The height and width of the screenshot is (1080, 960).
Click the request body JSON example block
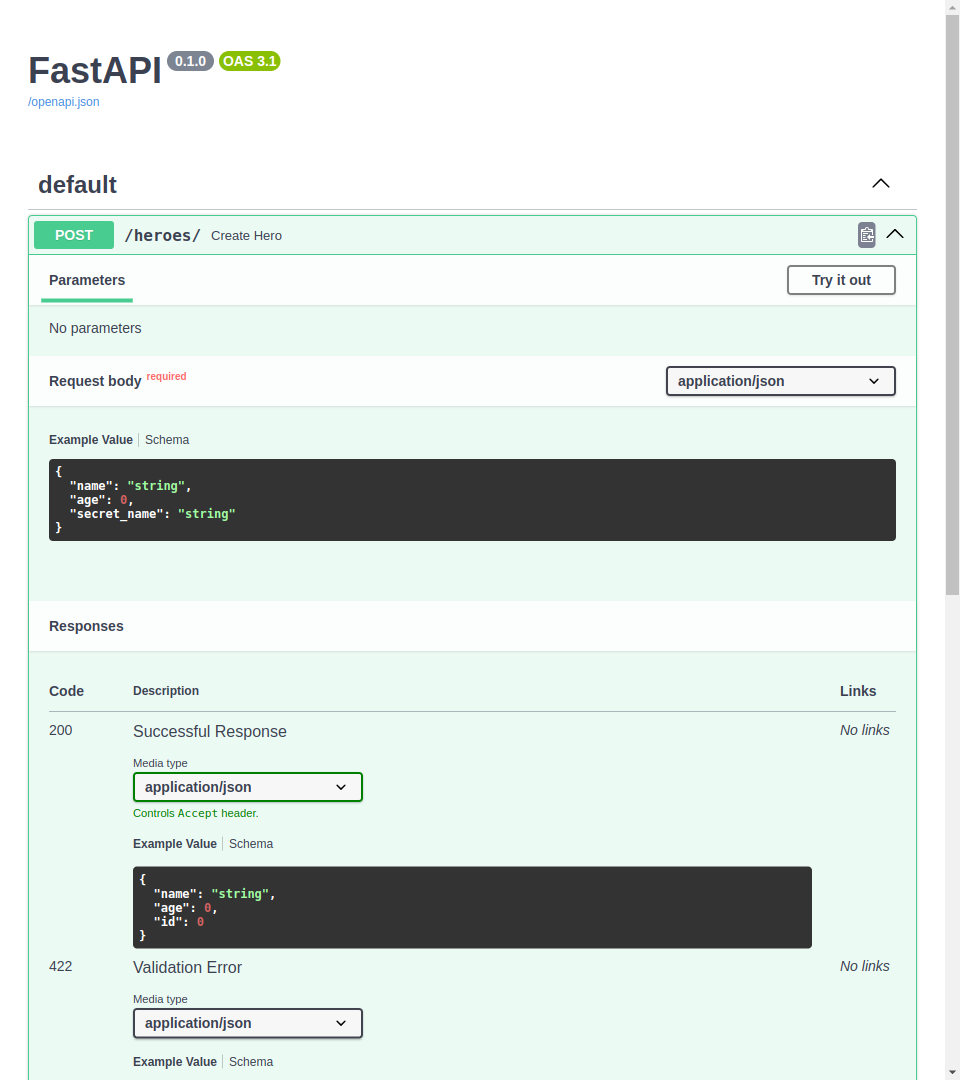coord(472,500)
